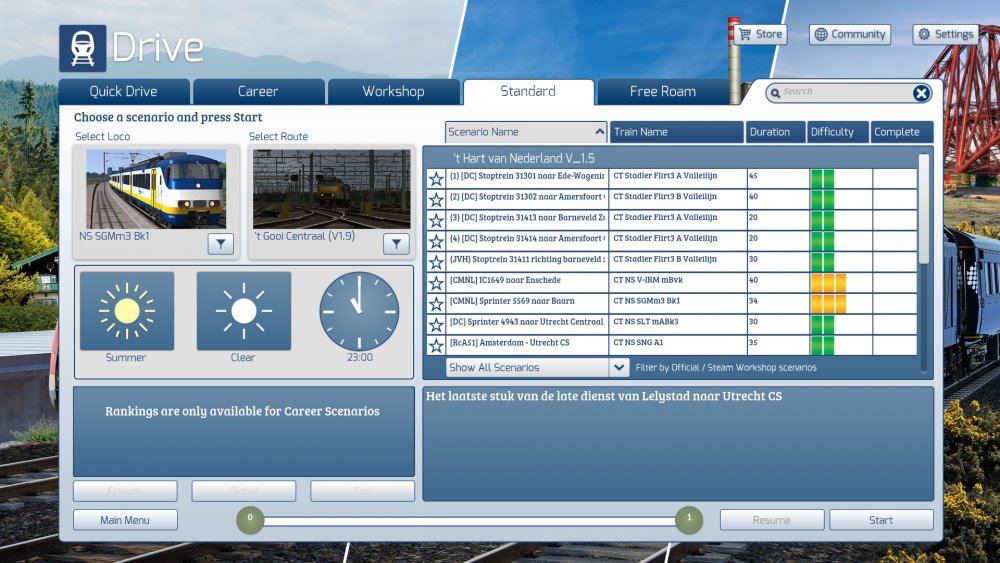This screenshot has height=563, width=1000.
Task: Click the right slider handle labeled 1
Action: point(688,520)
